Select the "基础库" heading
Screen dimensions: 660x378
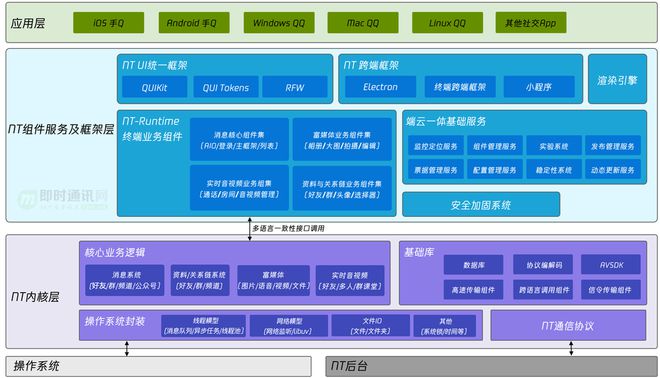[419, 252]
